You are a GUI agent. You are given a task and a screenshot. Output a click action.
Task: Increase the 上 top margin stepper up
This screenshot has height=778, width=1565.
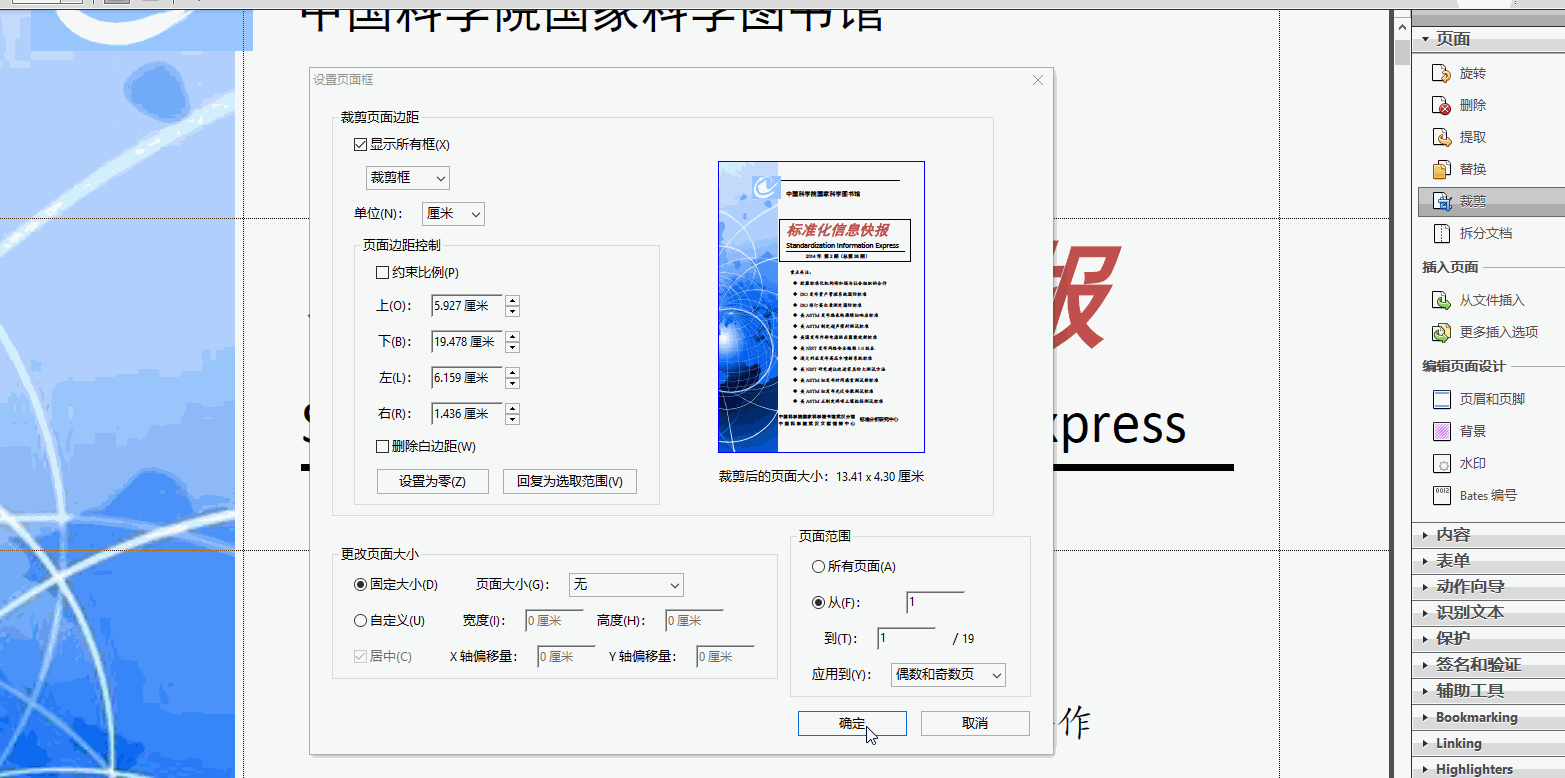click(x=513, y=300)
